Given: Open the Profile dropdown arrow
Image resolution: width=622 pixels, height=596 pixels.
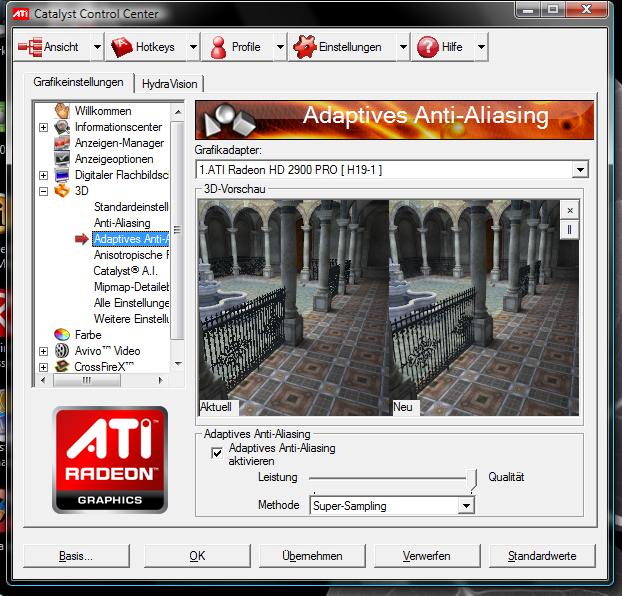Looking at the screenshot, I should (280, 47).
